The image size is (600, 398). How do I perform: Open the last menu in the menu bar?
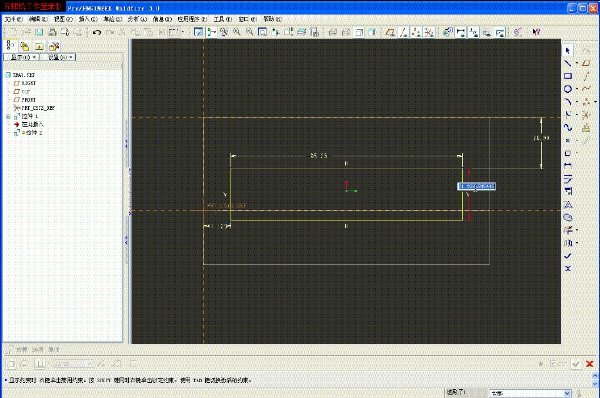[x=272, y=19]
